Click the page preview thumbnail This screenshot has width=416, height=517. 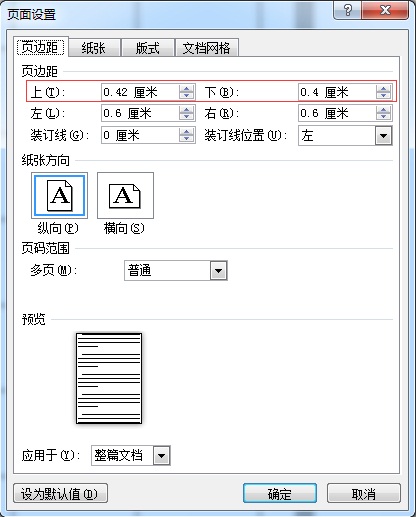click(x=109, y=378)
